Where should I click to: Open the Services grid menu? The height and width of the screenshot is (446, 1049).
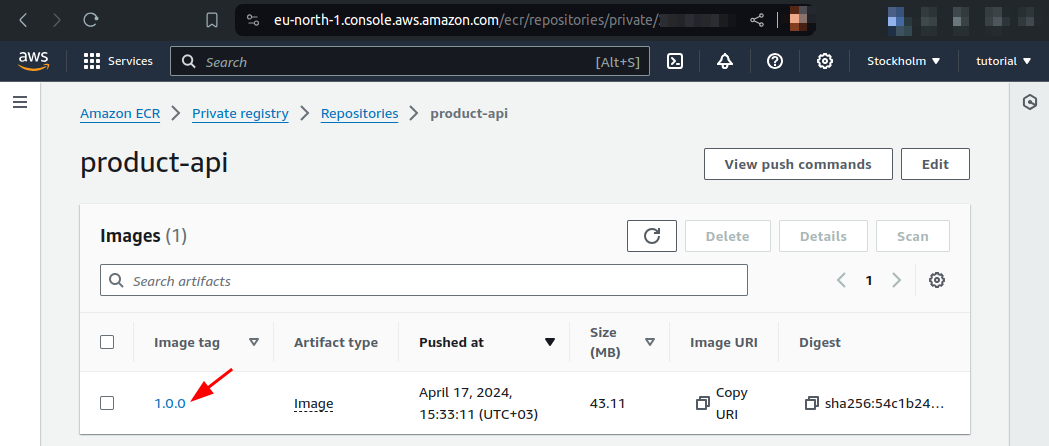pyautogui.click(x=118, y=62)
